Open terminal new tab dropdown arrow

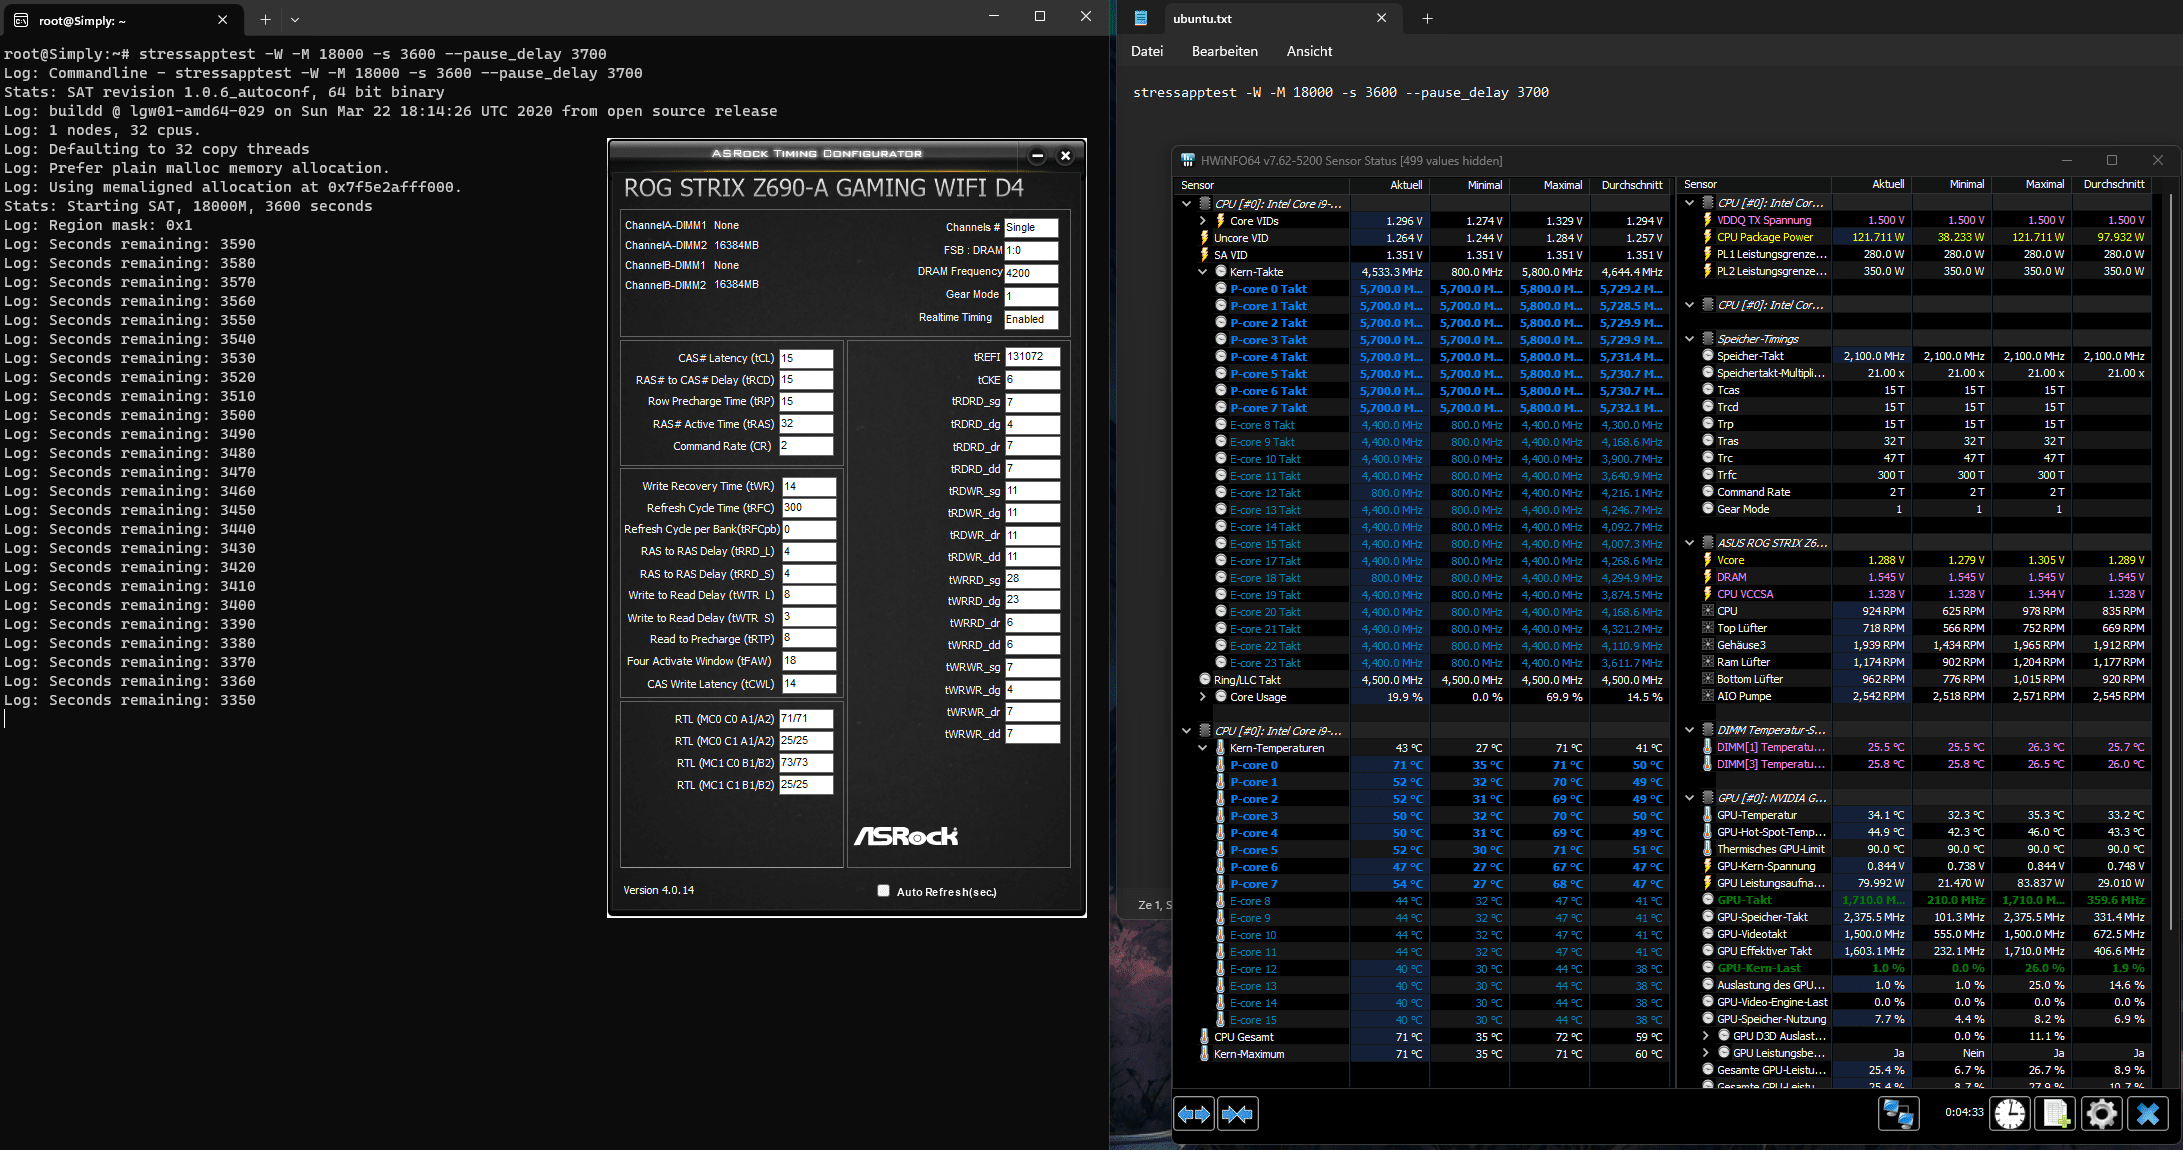[x=295, y=19]
